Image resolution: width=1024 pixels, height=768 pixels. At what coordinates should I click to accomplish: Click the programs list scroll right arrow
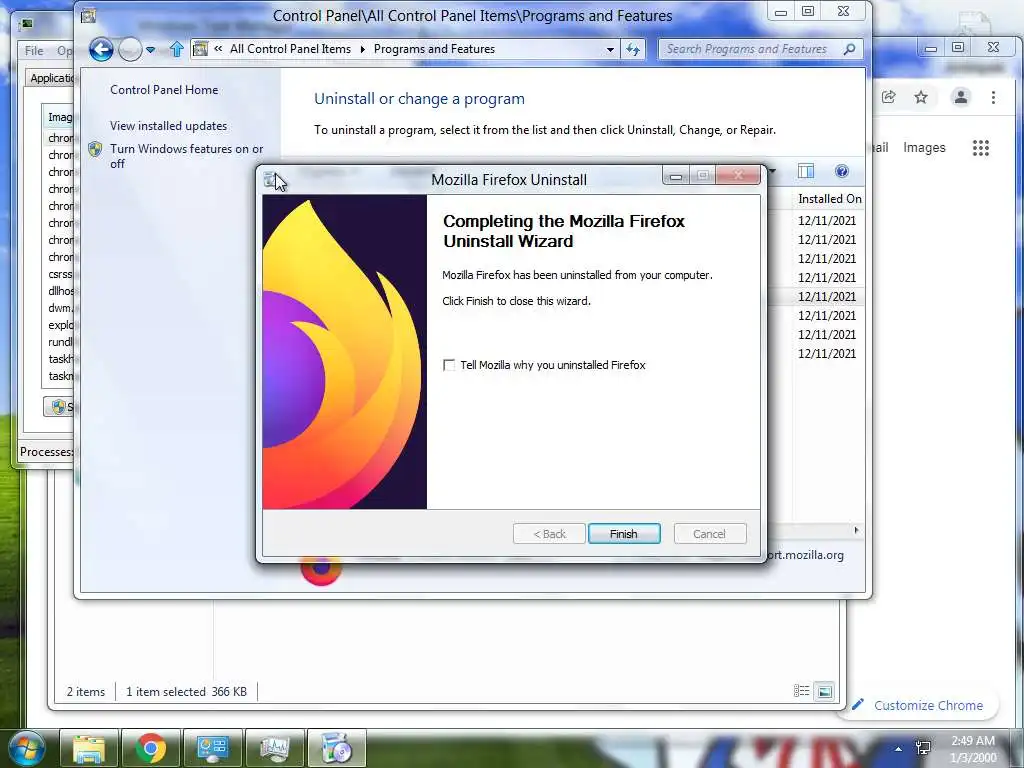(856, 530)
